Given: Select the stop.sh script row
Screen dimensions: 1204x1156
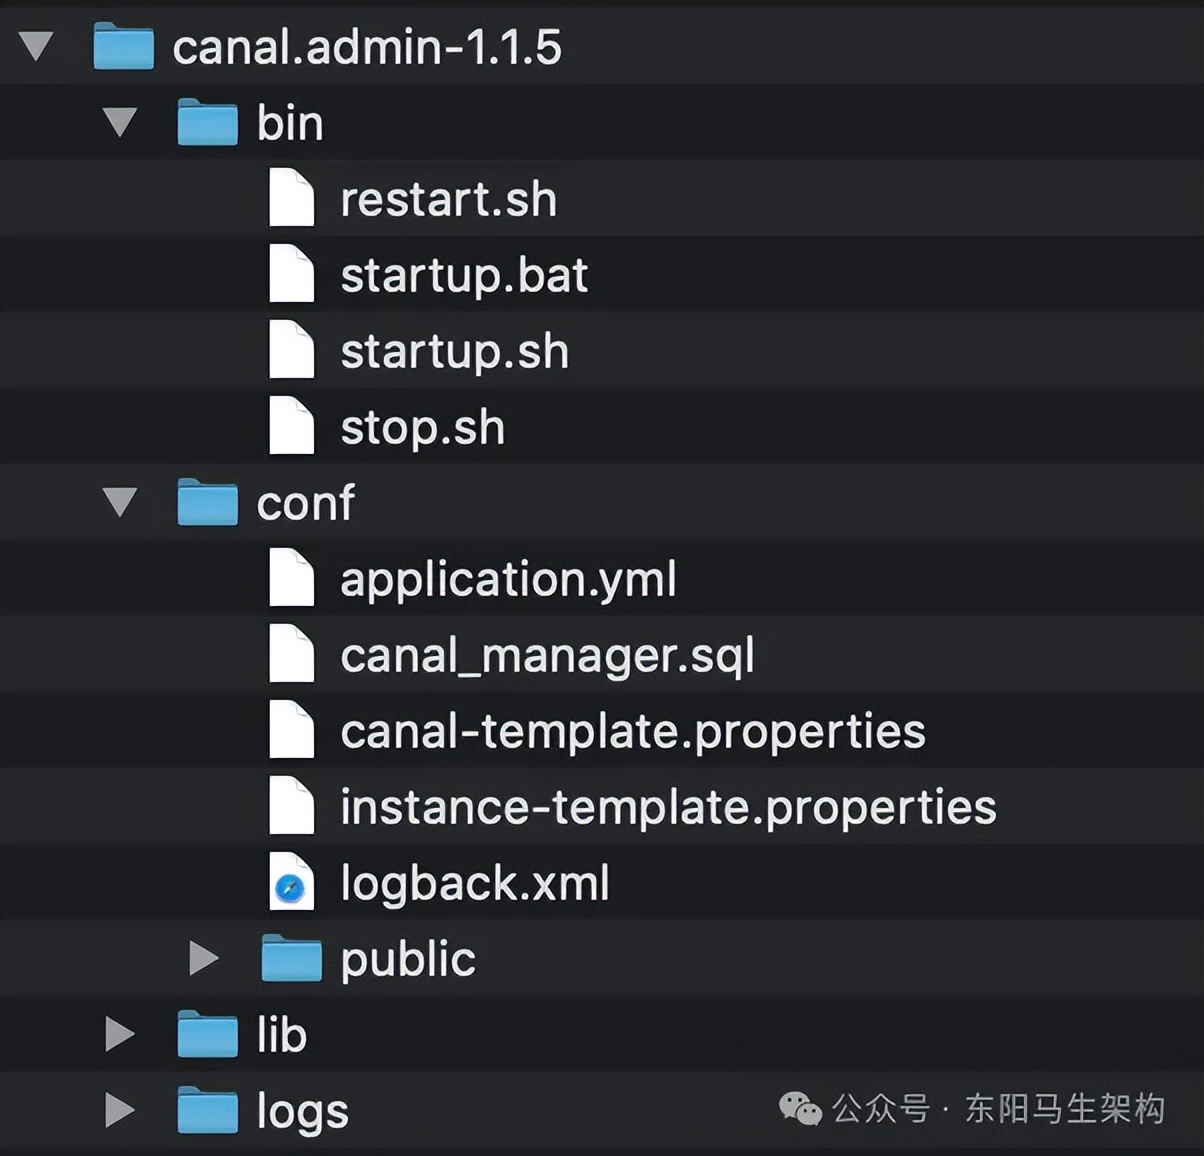Looking at the screenshot, I should tap(422, 428).
